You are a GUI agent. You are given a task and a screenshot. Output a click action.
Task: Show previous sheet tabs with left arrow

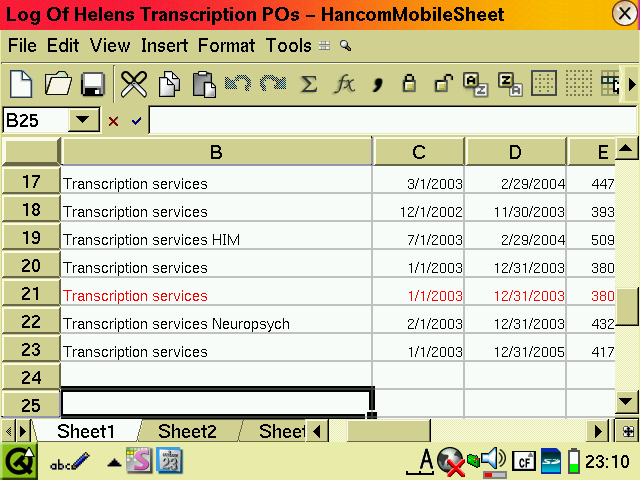point(8,431)
